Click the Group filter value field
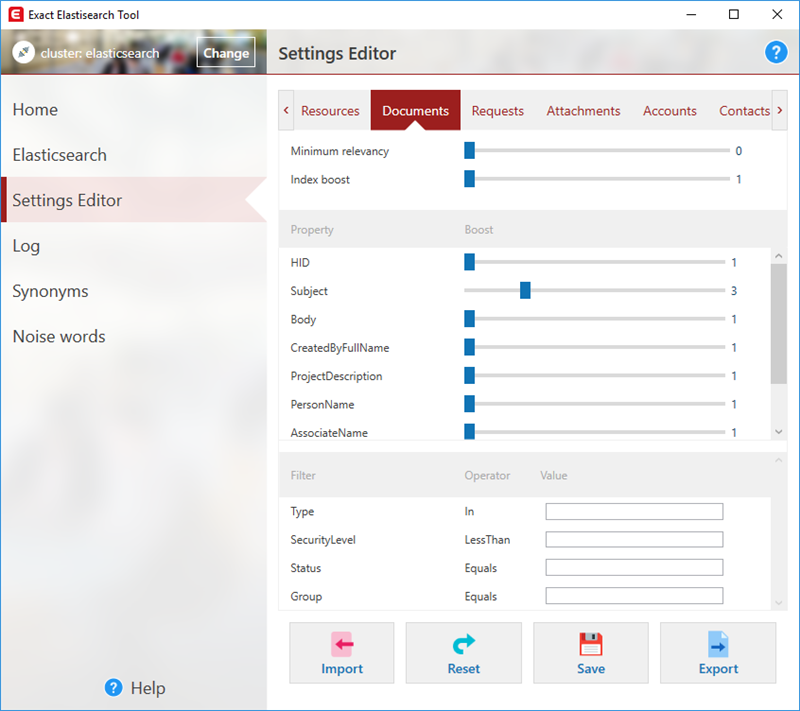Image resolution: width=800 pixels, height=711 pixels. (634, 596)
